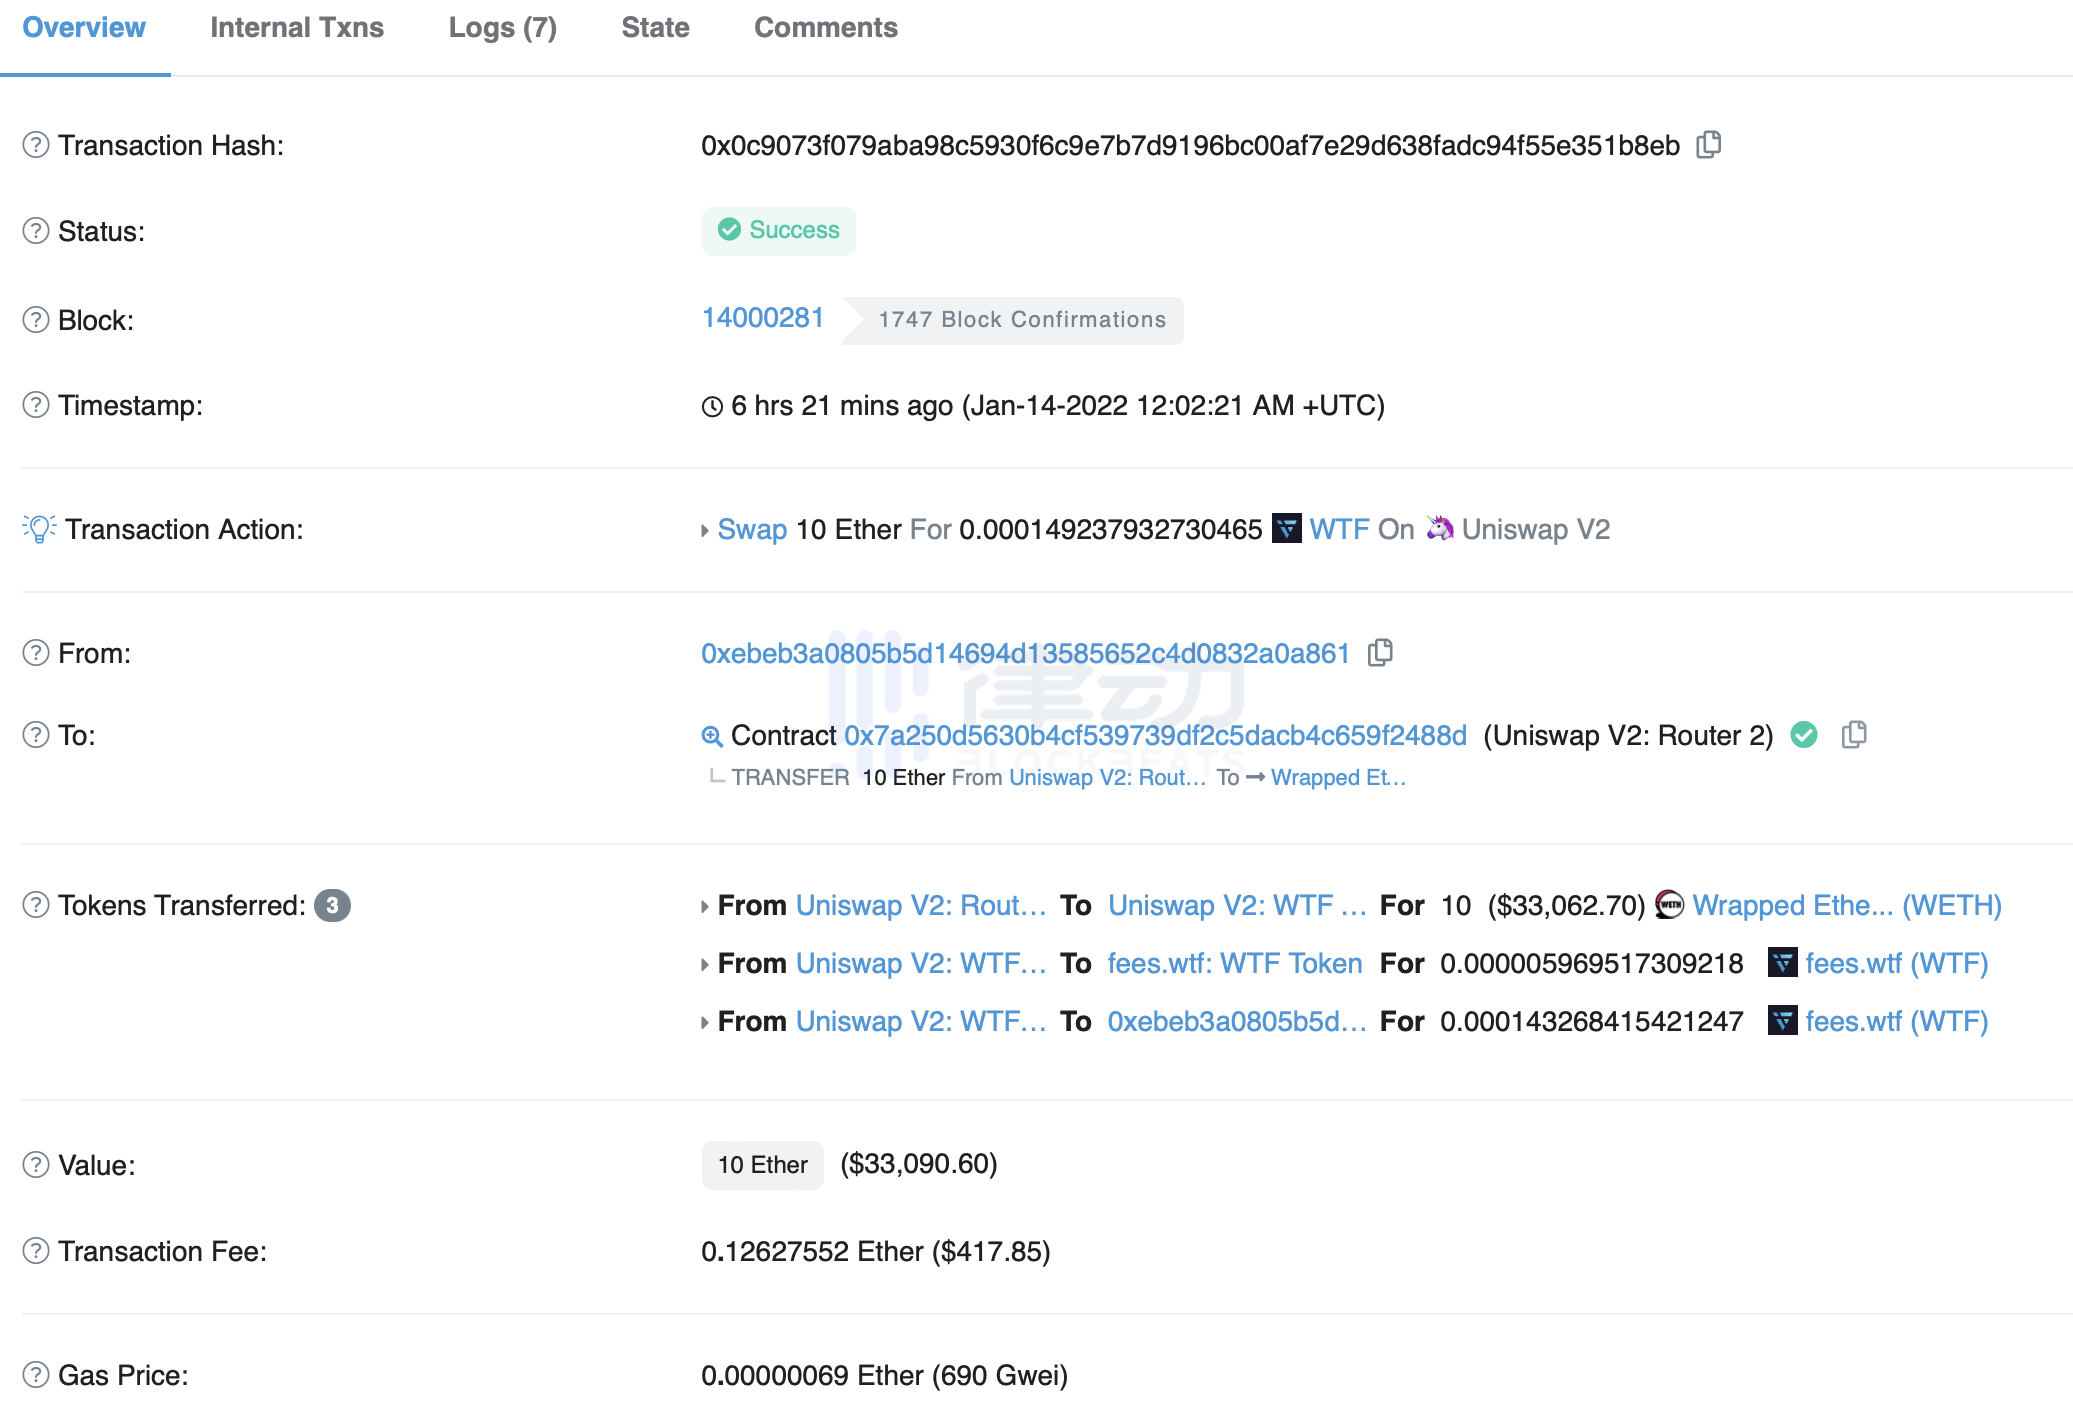
Task: Copy the Uniswap Router contract address icon
Action: [x=1853, y=735]
